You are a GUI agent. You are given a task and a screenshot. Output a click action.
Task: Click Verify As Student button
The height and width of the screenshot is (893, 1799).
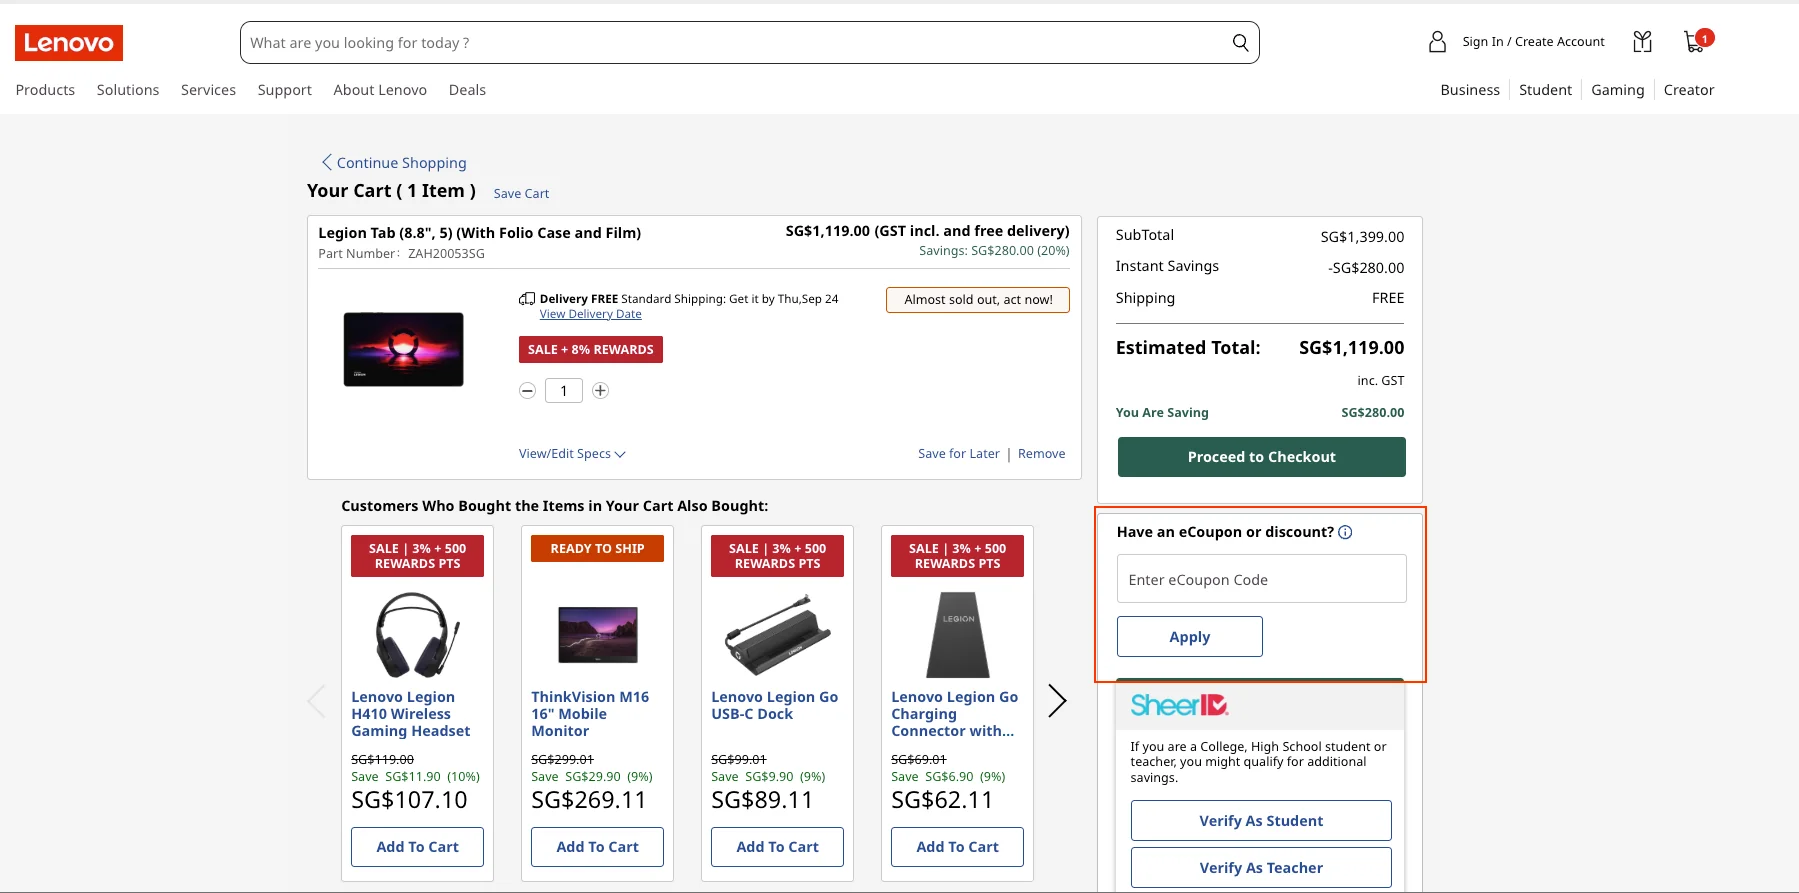point(1261,821)
